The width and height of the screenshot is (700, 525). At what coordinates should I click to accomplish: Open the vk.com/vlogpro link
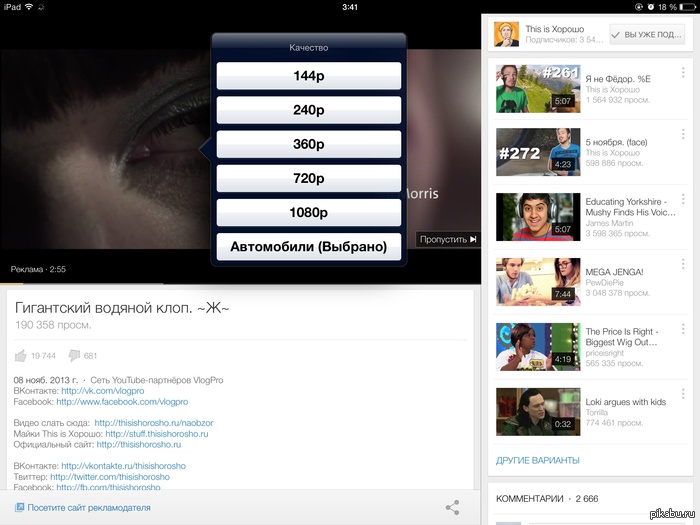click(103, 391)
